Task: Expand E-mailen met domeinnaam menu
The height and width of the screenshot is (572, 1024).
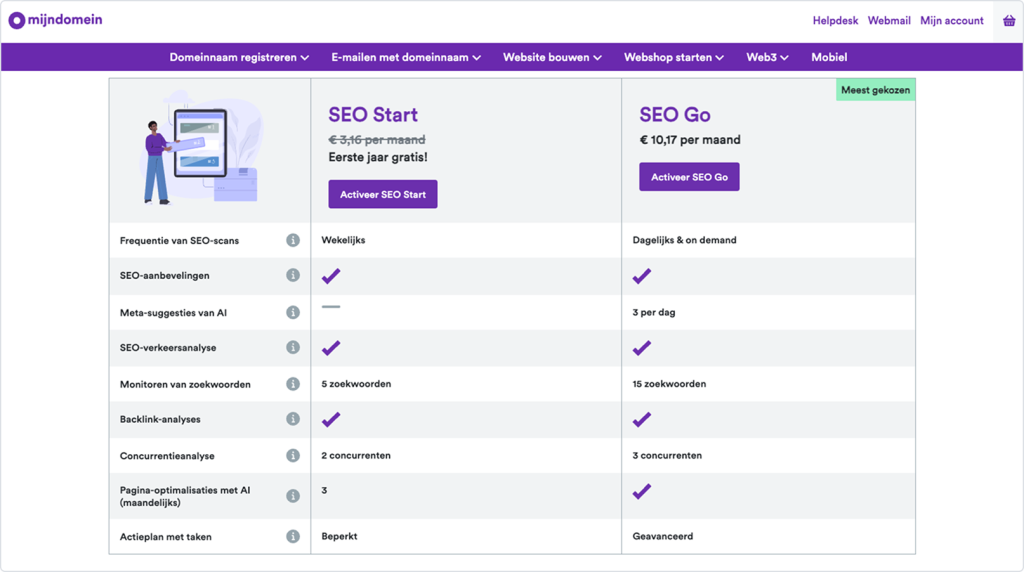Action: click(406, 57)
